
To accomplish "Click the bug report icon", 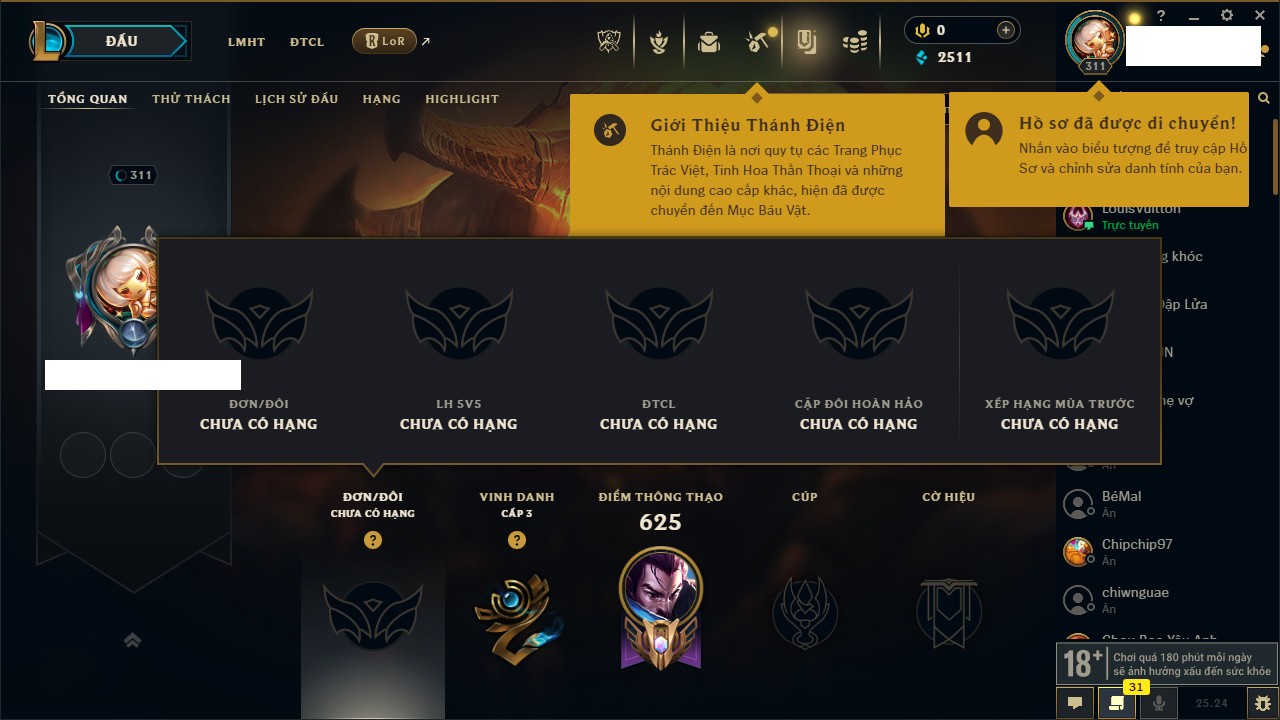I will pos(1263,703).
